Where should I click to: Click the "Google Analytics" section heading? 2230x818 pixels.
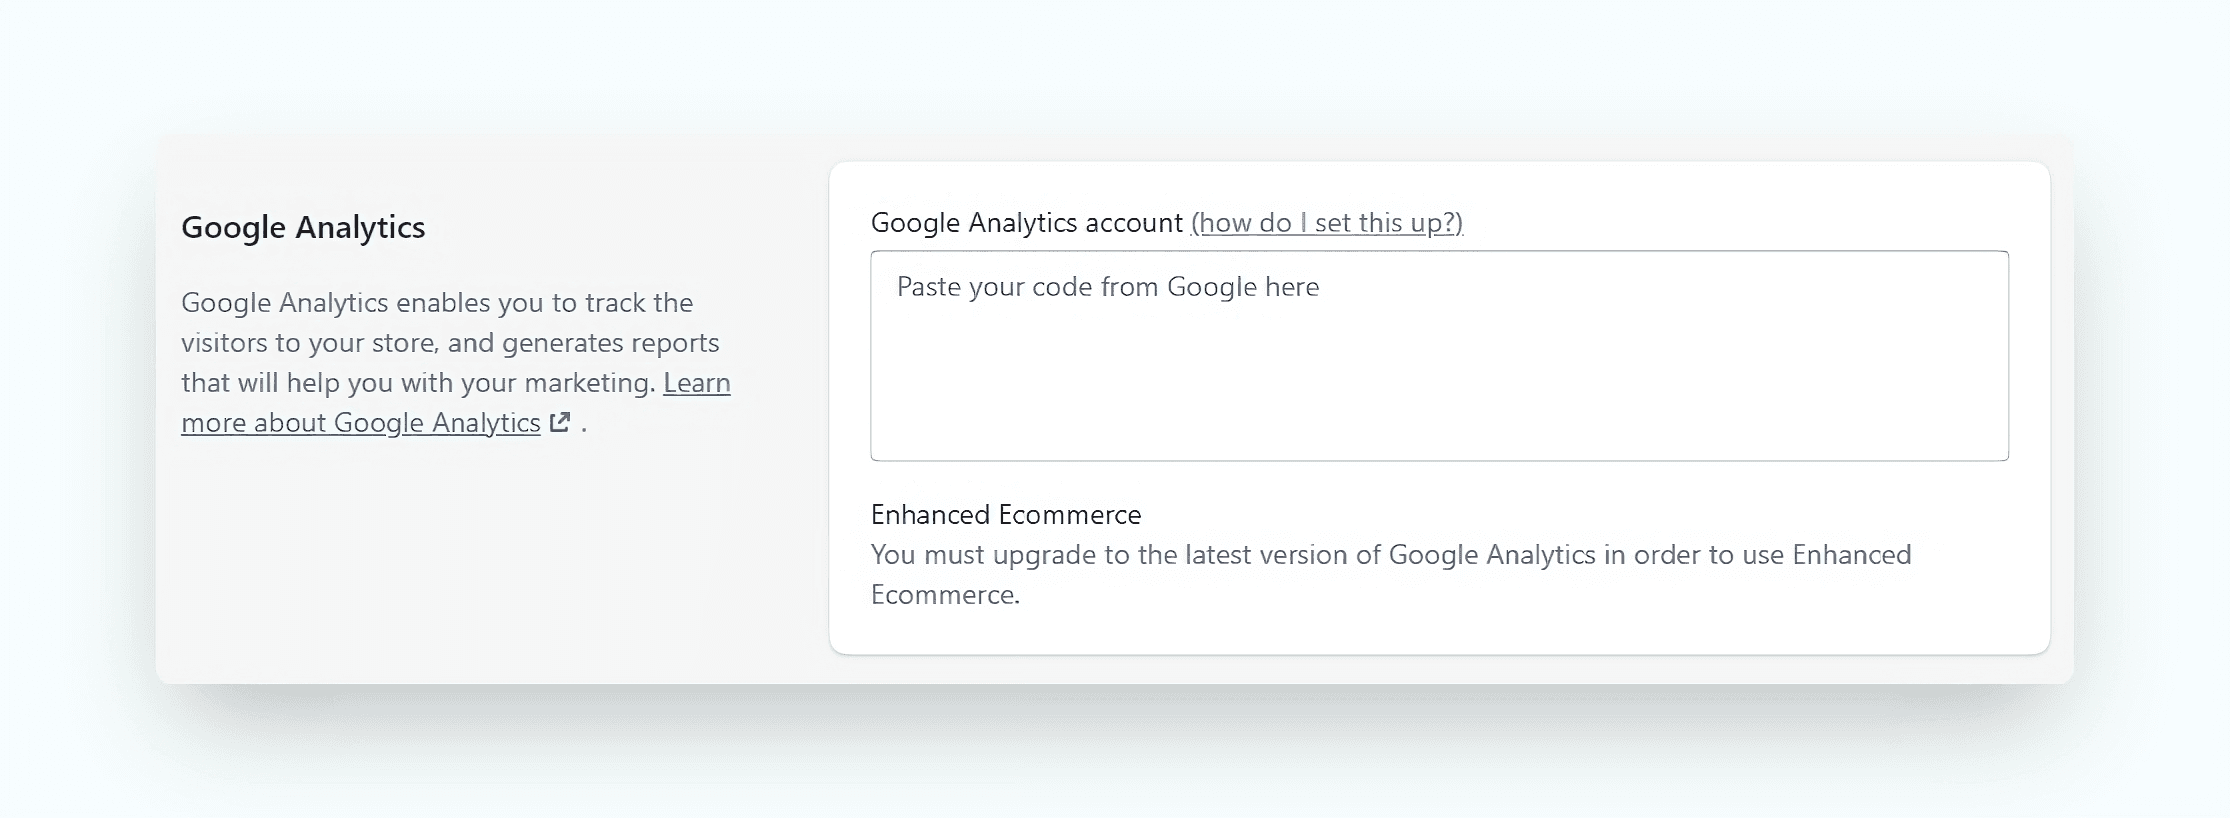[x=303, y=227]
